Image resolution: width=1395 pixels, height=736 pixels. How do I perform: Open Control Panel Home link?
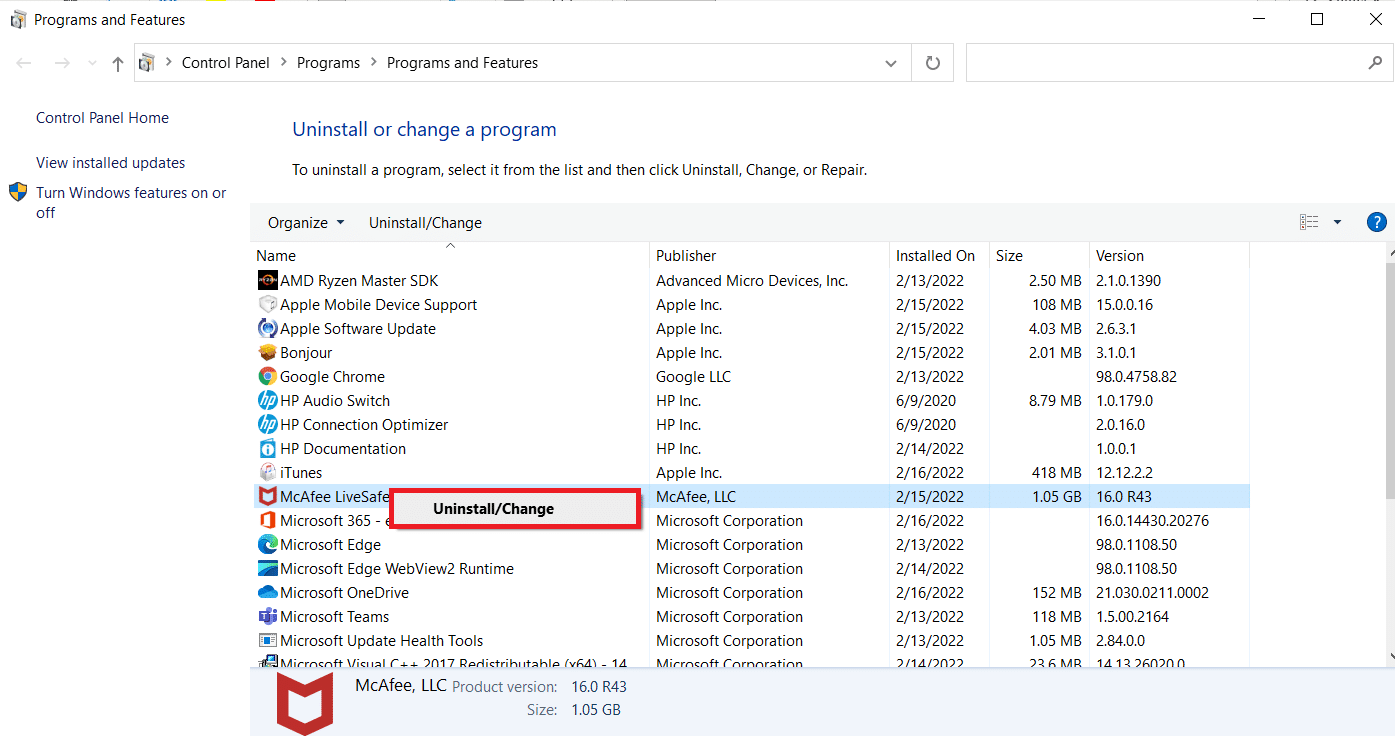102,118
